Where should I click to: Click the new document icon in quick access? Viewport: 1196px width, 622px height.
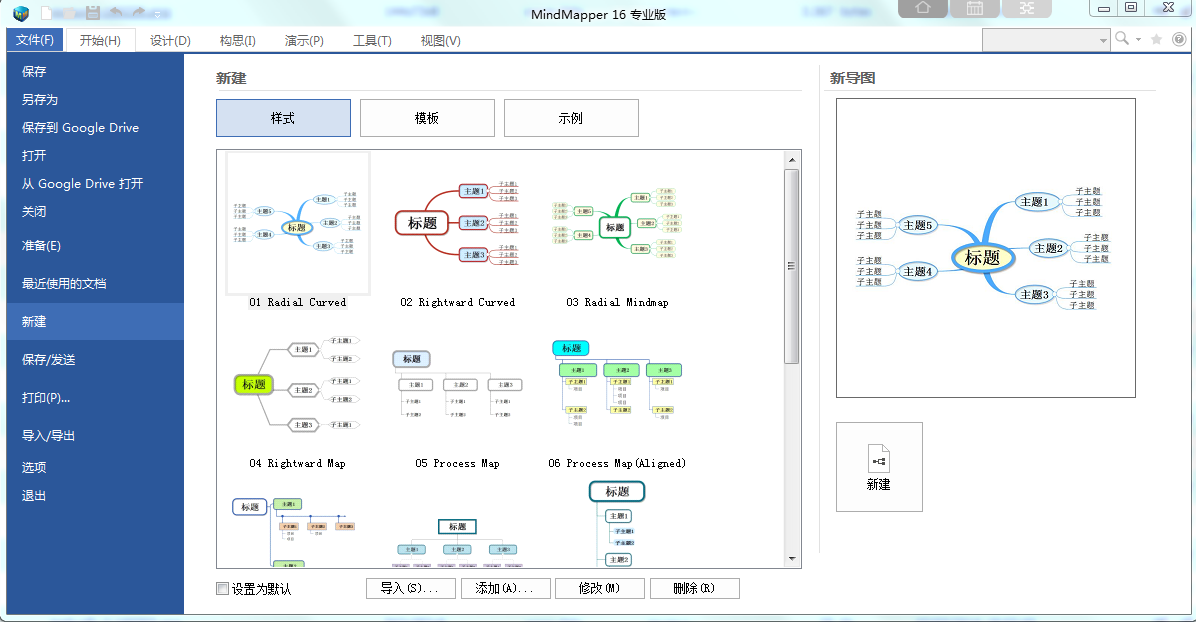(x=47, y=13)
